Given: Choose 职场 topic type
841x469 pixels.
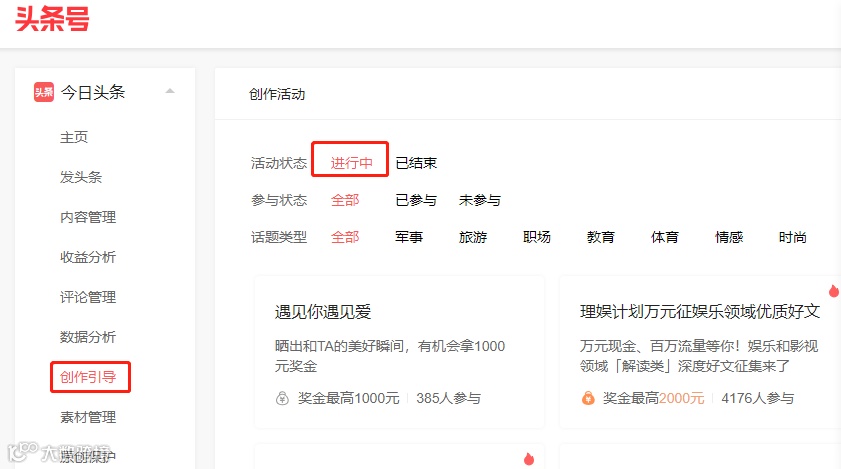Looking at the screenshot, I should tap(537, 237).
